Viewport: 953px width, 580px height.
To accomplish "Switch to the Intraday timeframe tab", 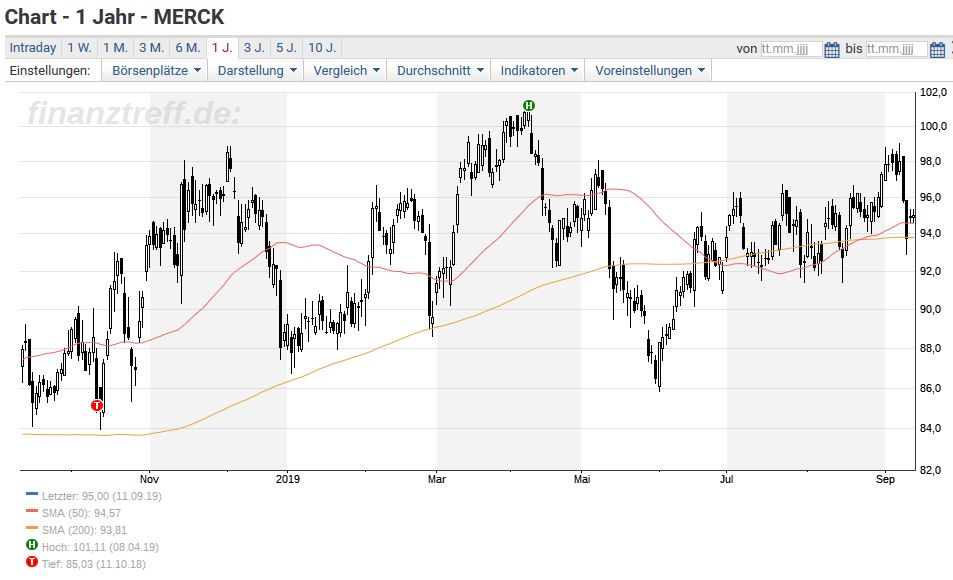I will coord(33,47).
